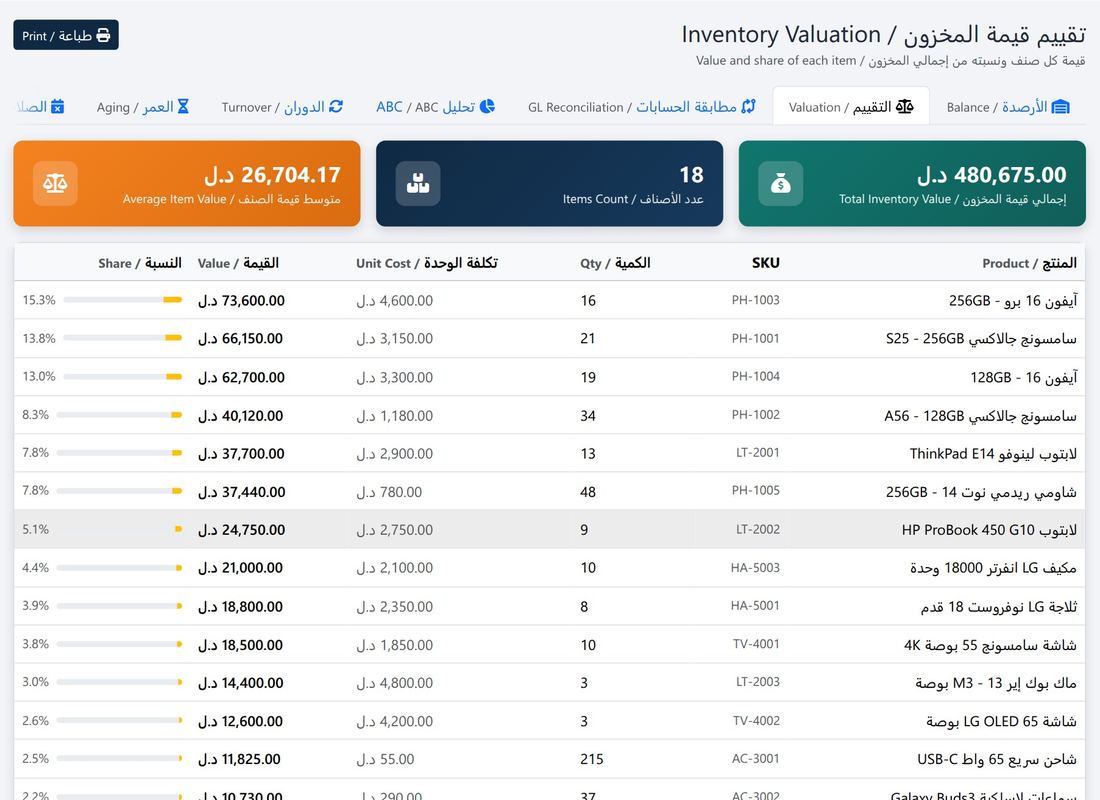Click the LG OLED 65 product name
The height and width of the screenshot is (800, 1100).
pyautogui.click(x=1002, y=721)
